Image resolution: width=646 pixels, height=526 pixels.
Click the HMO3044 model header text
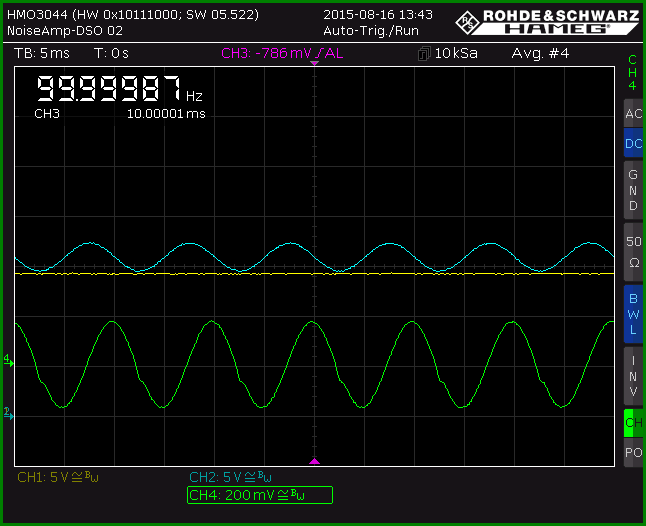pos(133,15)
